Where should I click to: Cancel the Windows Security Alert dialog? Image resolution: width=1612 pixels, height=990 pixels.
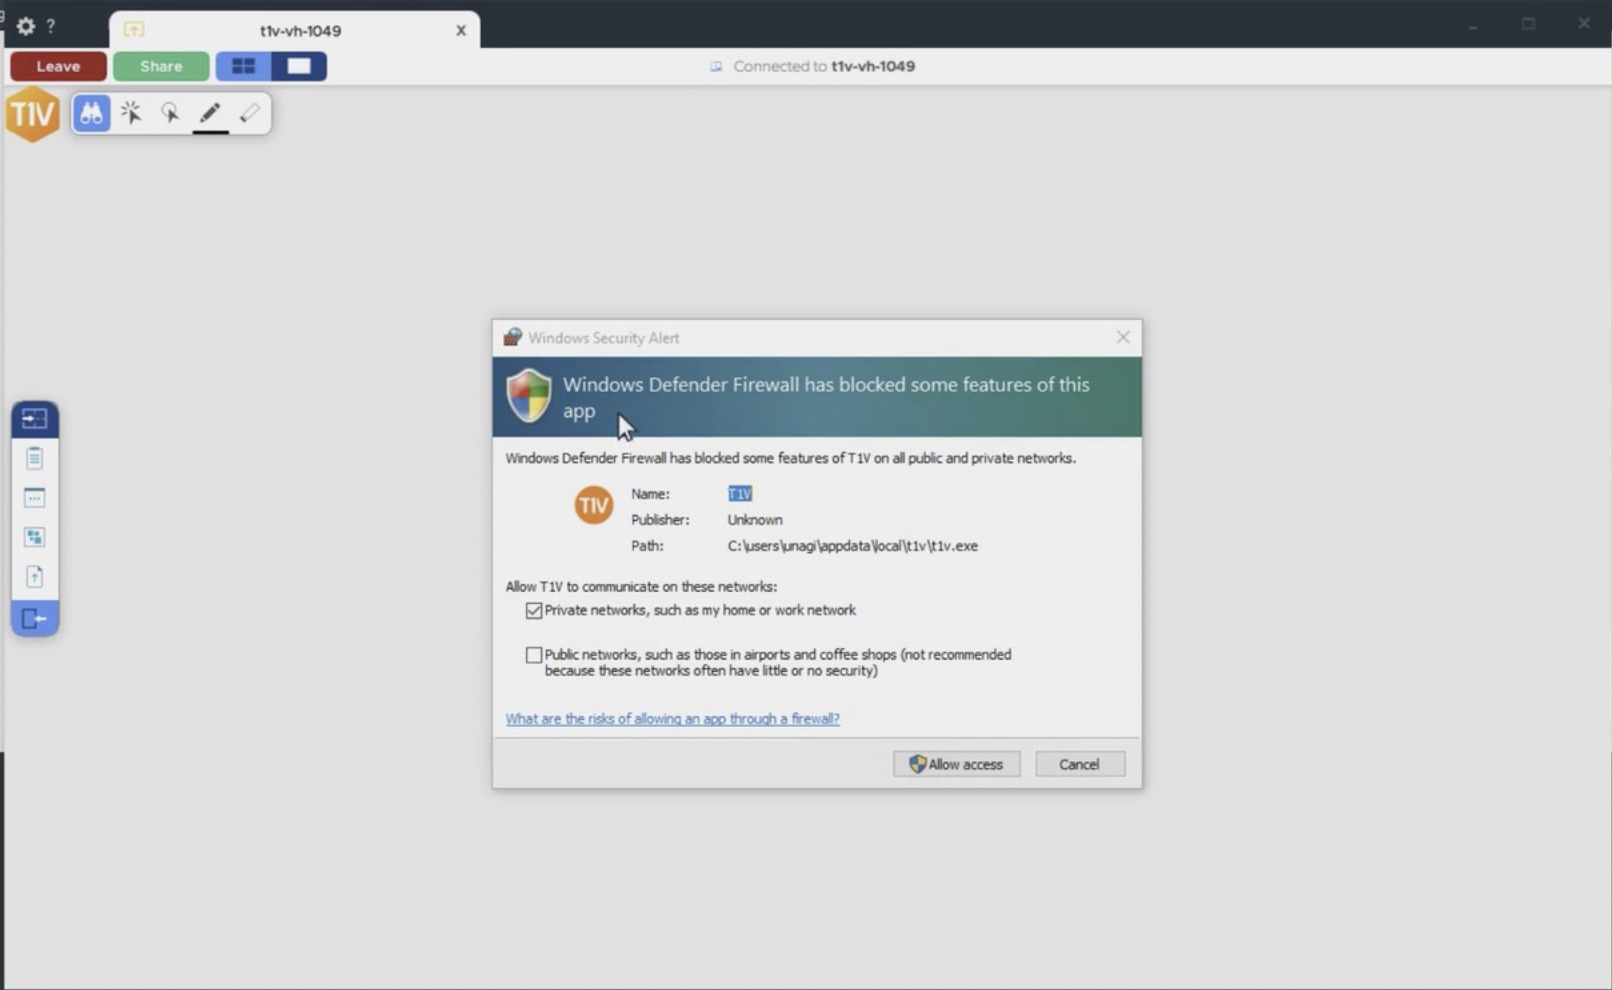pyautogui.click(x=1079, y=764)
